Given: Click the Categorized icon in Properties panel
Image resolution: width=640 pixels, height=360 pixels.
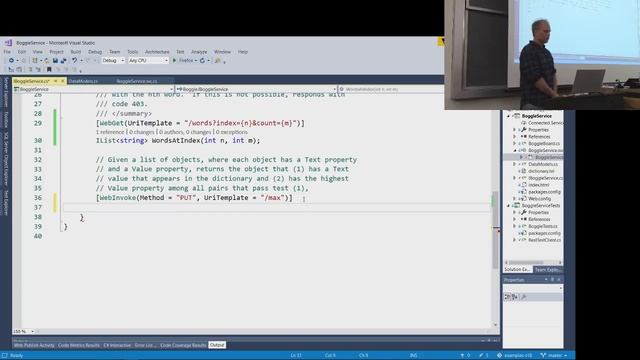Looking at the screenshot, I should [507, 297].
